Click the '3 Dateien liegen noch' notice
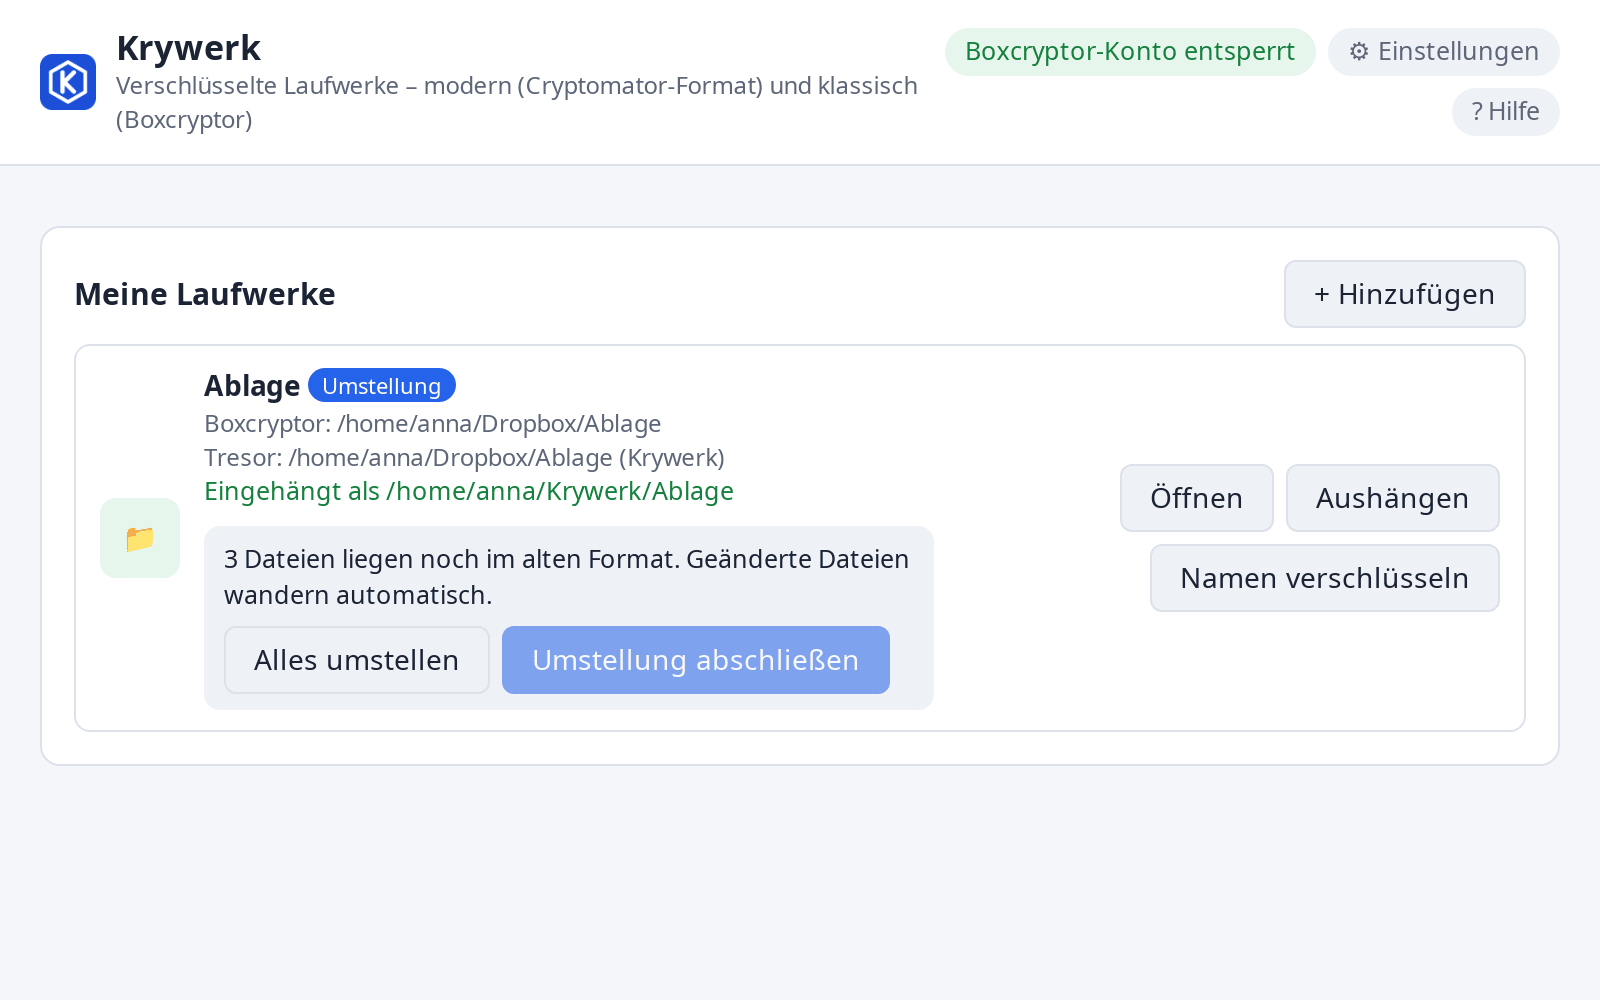1600x1000 pixels. coord(566,577)
